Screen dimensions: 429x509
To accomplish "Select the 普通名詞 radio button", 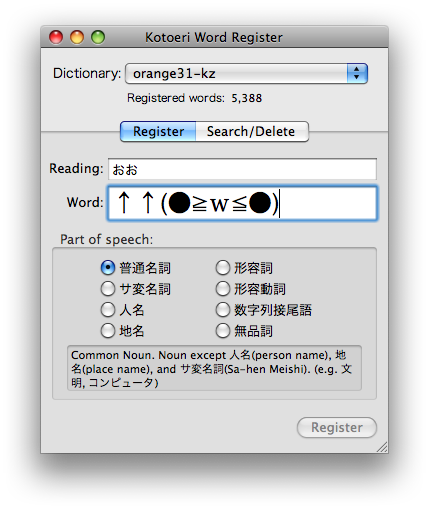I will pyautogui.click(x=108, y=268).
